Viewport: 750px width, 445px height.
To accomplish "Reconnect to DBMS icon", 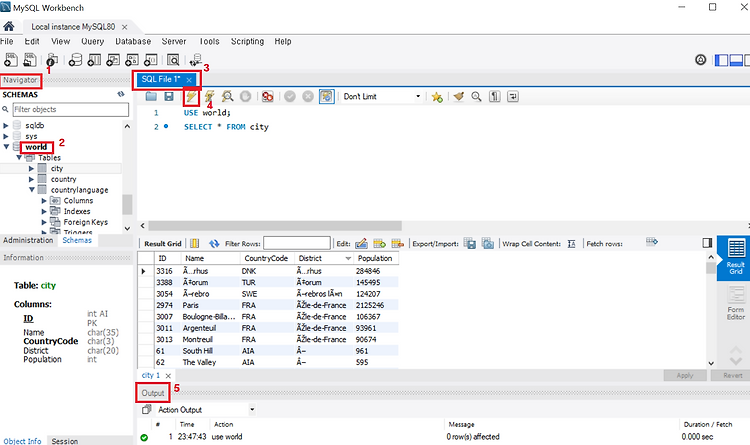I will click(x=196, y=60).
